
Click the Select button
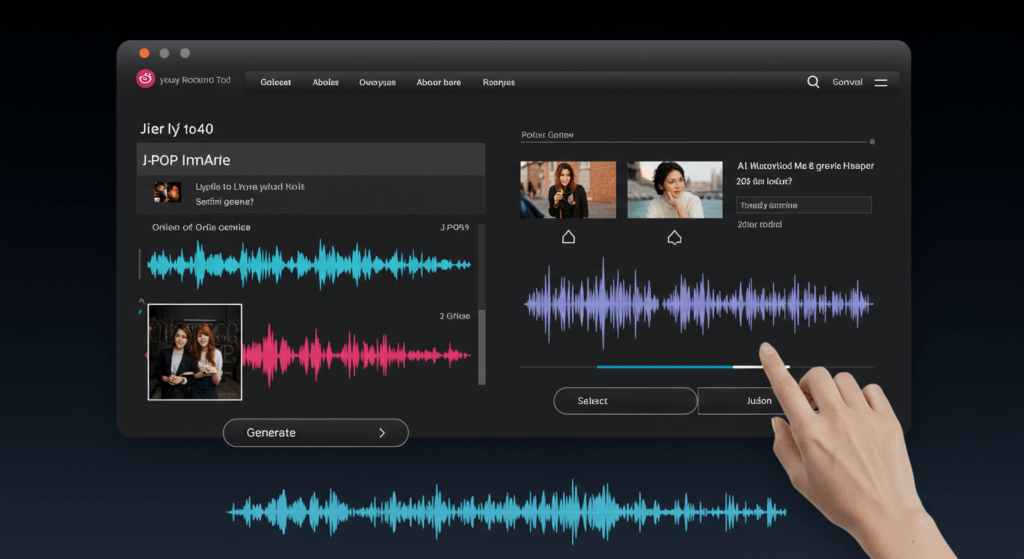coord(625,401)
